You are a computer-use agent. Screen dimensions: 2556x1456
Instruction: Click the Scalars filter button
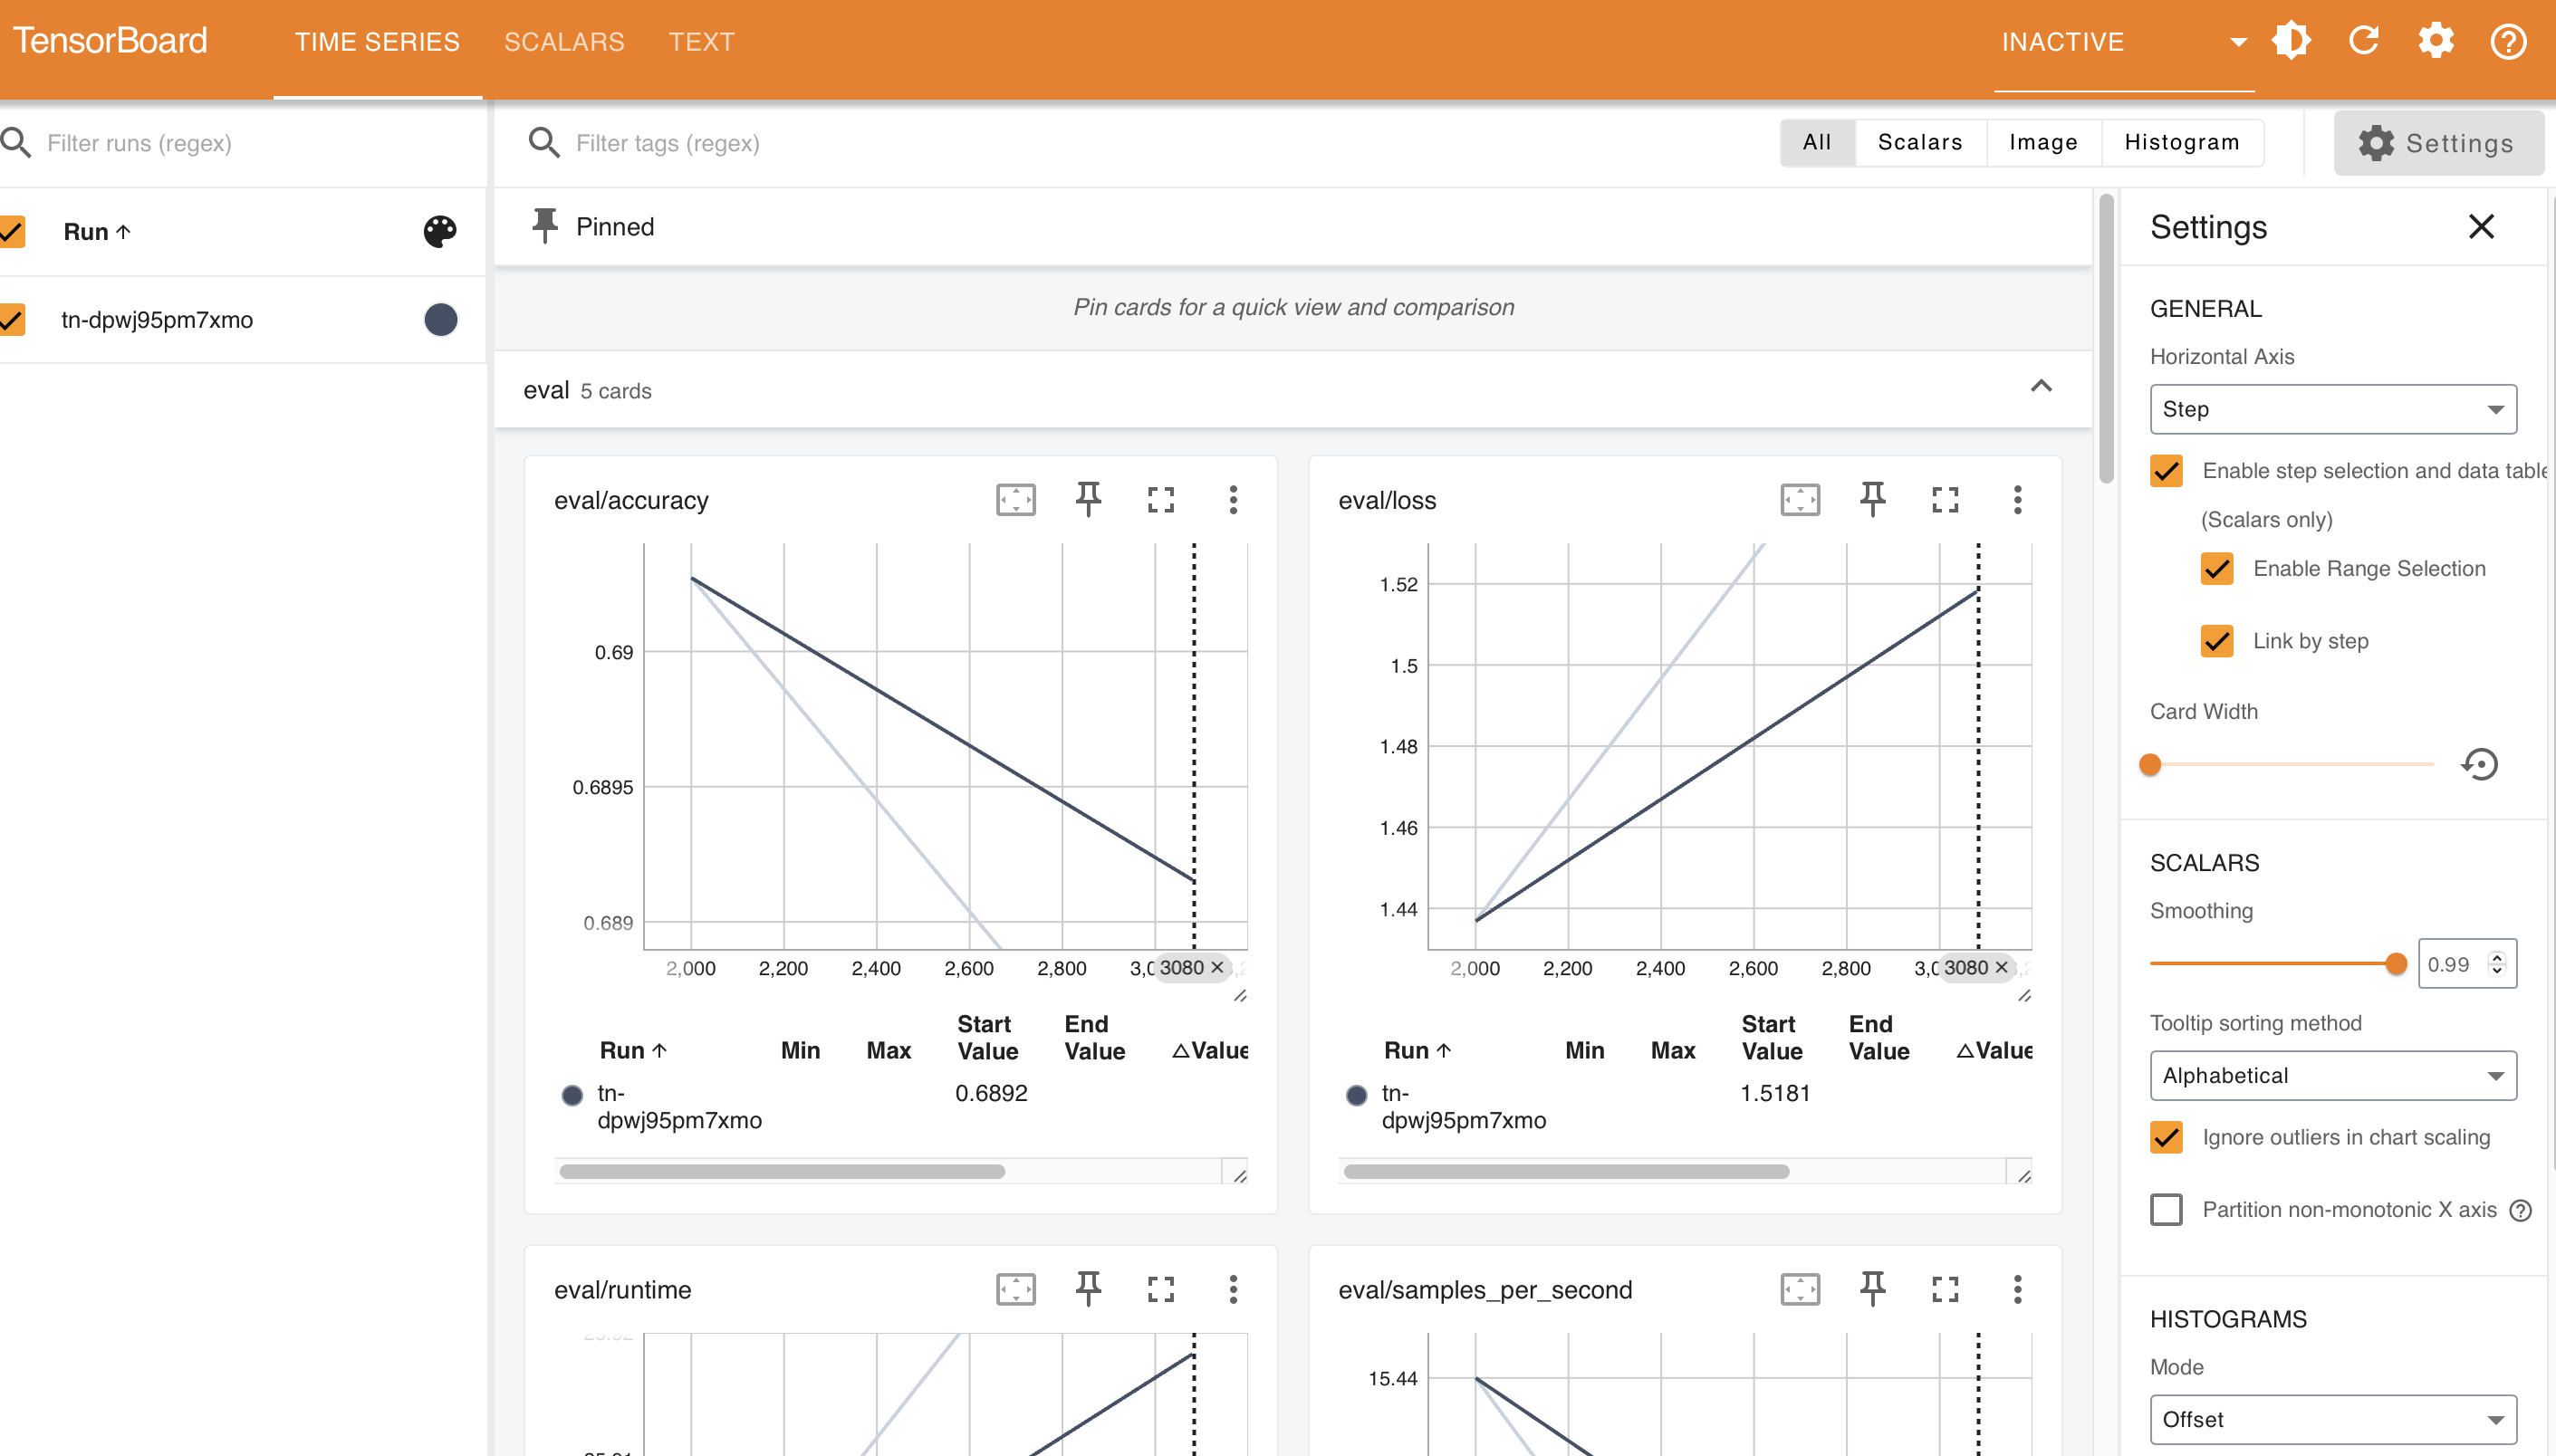click(x=1920, y=142)
